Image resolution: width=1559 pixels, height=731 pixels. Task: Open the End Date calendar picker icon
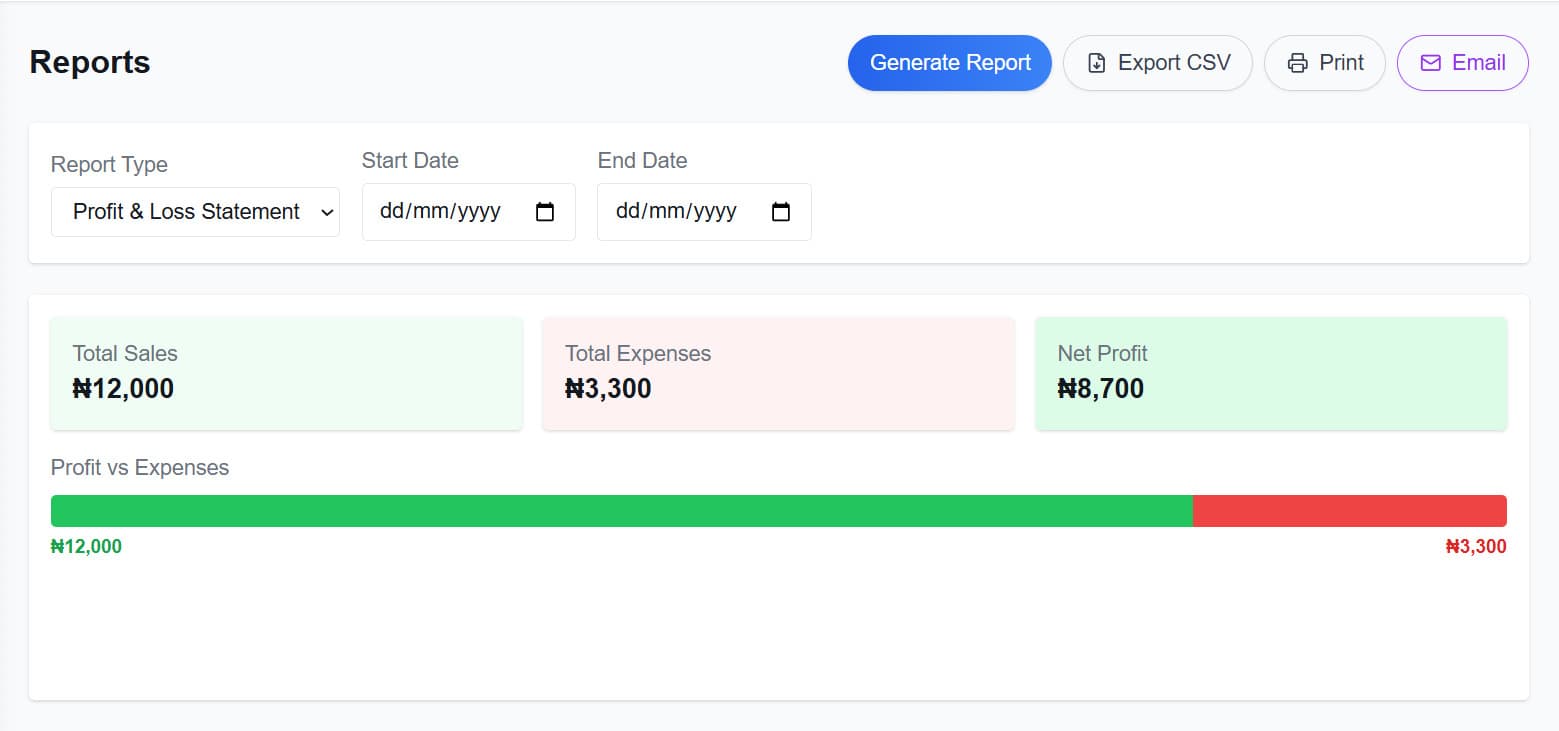(x=781, y=212)
